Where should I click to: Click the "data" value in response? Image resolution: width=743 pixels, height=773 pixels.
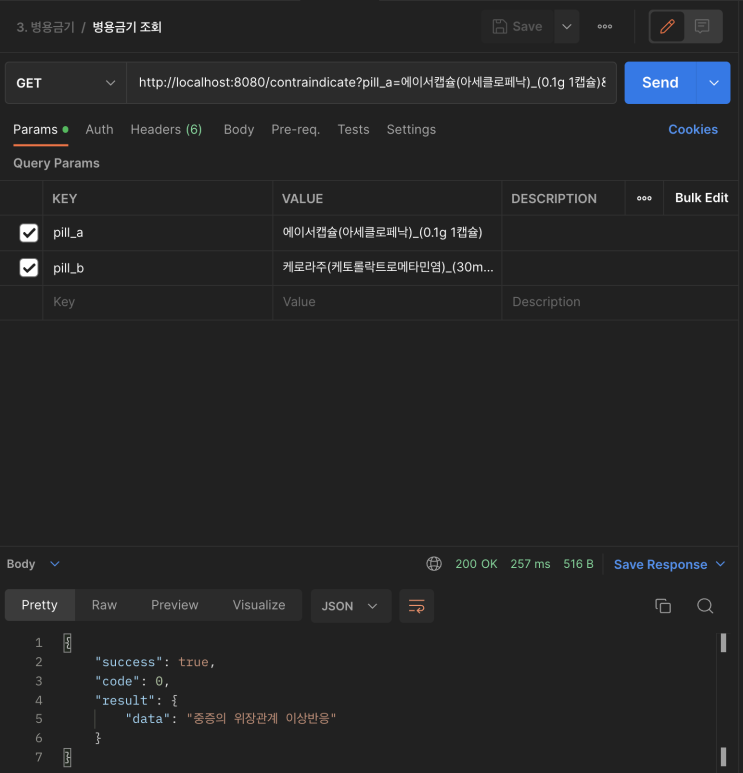coord(261,718)
